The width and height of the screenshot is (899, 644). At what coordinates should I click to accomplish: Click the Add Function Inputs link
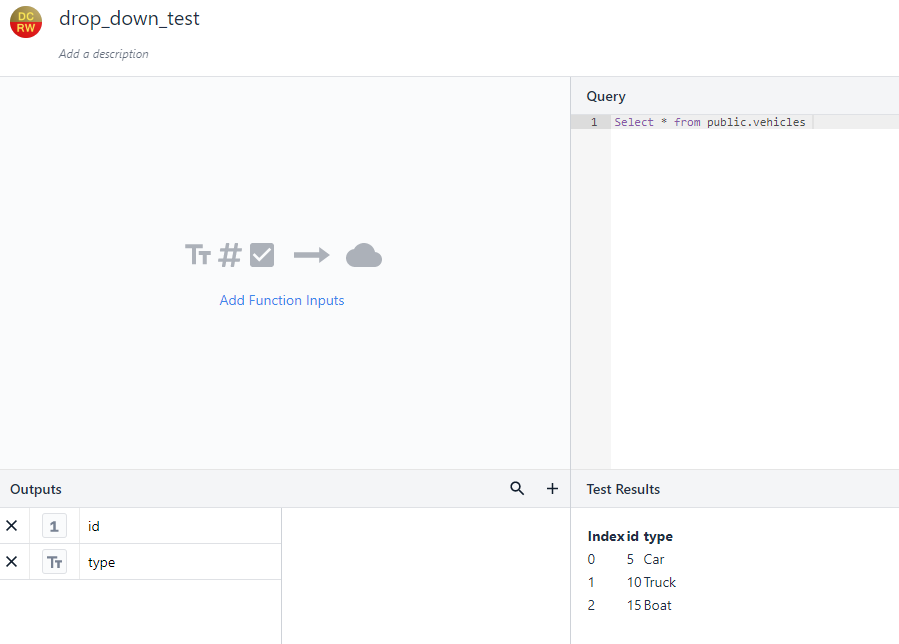pyautogui.click(x=282, y=300)
